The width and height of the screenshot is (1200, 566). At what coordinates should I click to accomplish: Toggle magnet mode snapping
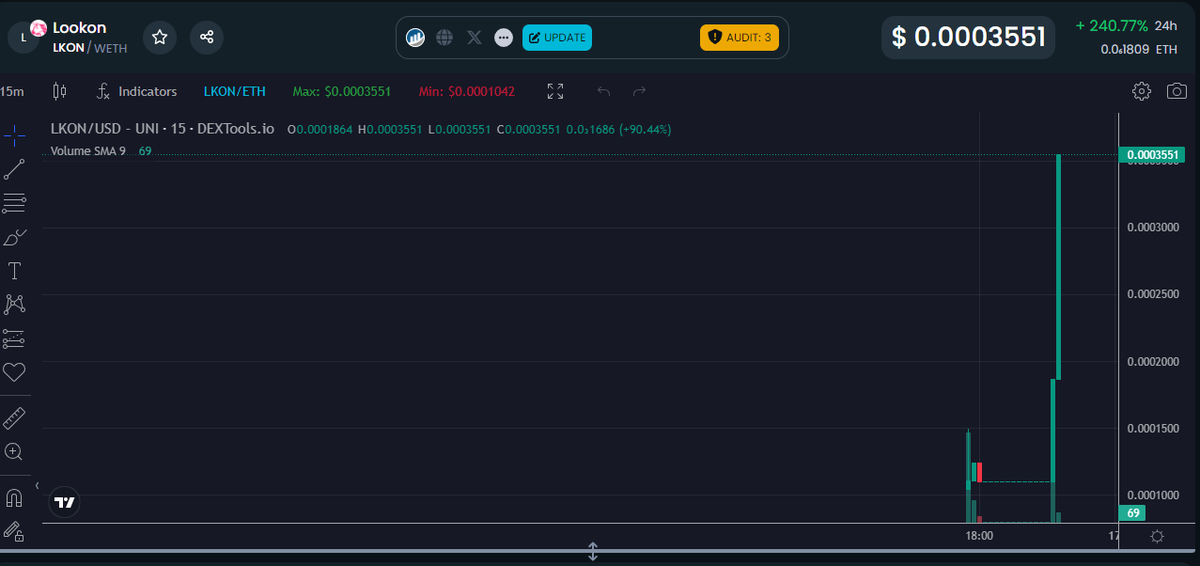[15, 498]
